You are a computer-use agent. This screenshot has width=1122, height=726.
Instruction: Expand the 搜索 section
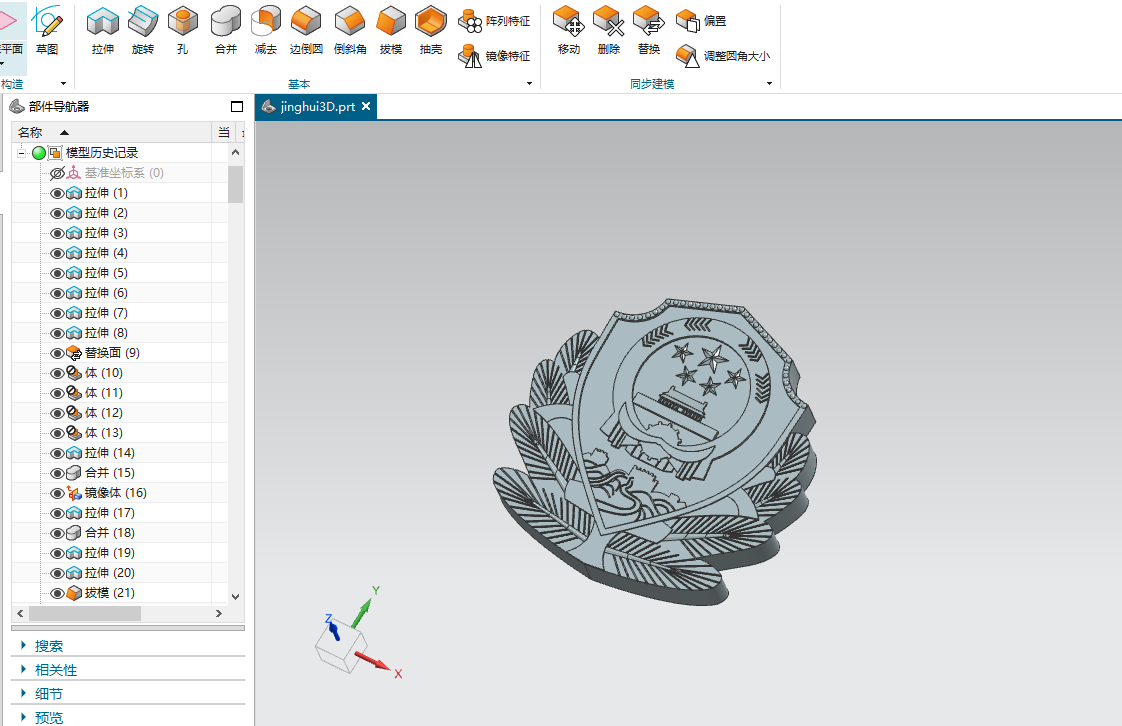click(x=24, y=645)
